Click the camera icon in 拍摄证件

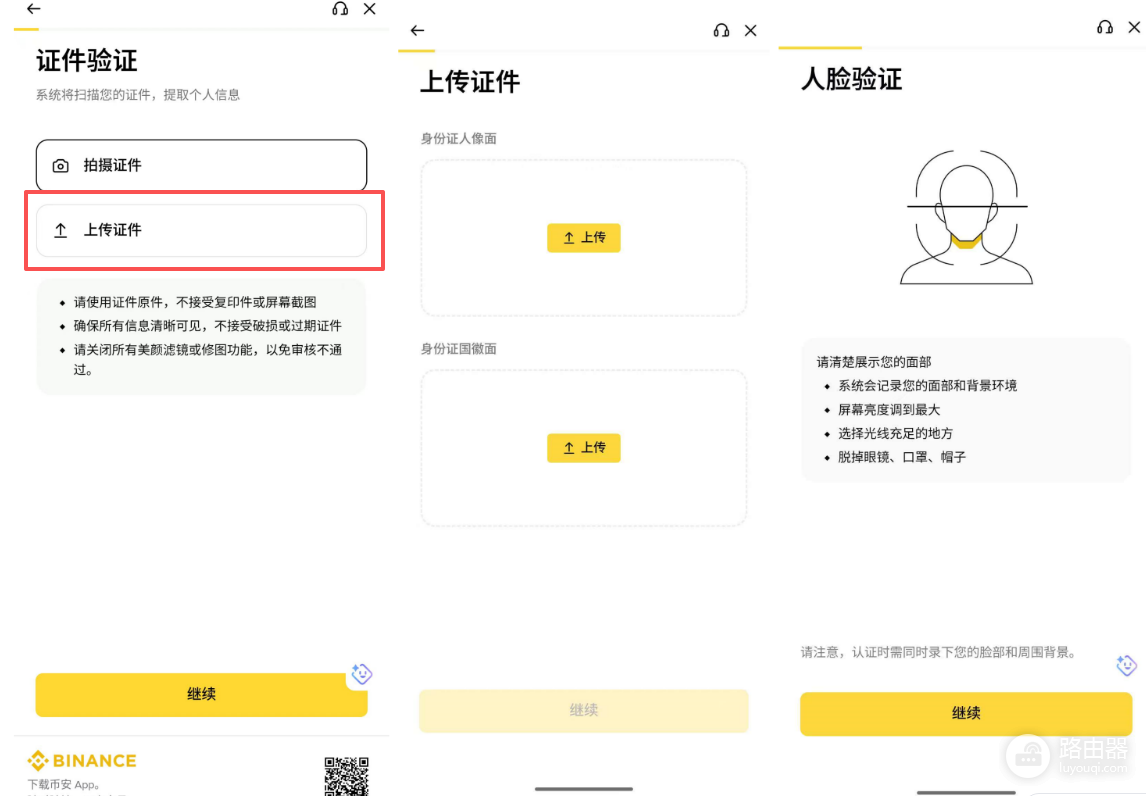[61, 166]
